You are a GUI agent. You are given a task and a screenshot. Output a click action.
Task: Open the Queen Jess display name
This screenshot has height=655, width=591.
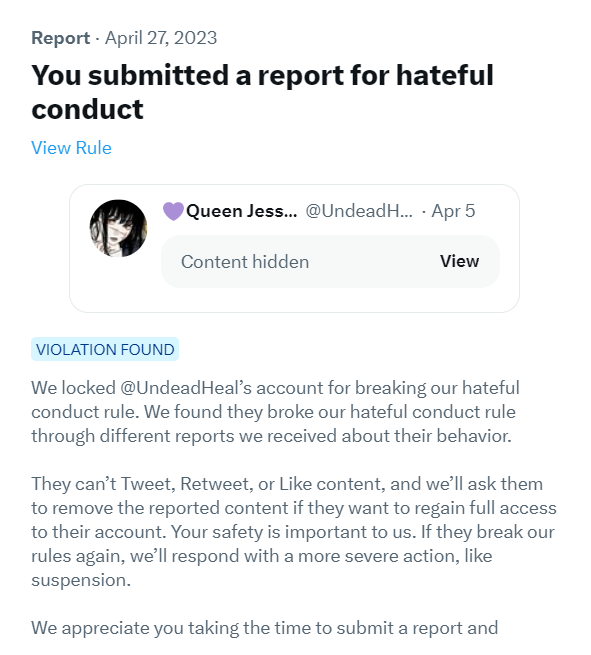(241, 211)
